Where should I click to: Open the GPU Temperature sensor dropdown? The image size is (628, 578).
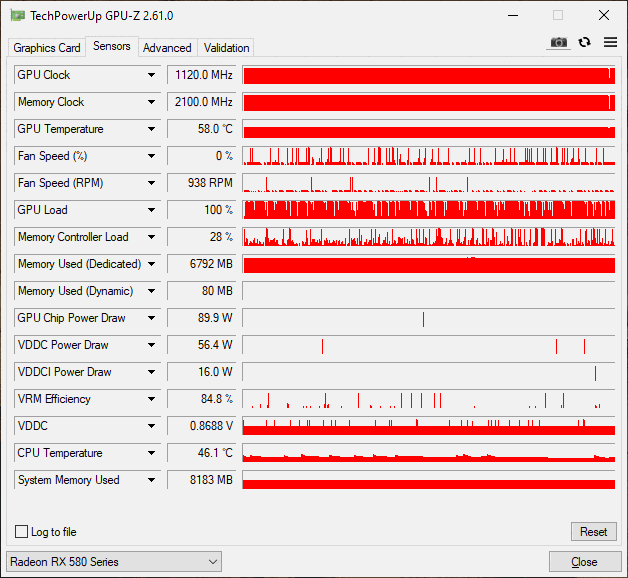click(x=151, y=129)
